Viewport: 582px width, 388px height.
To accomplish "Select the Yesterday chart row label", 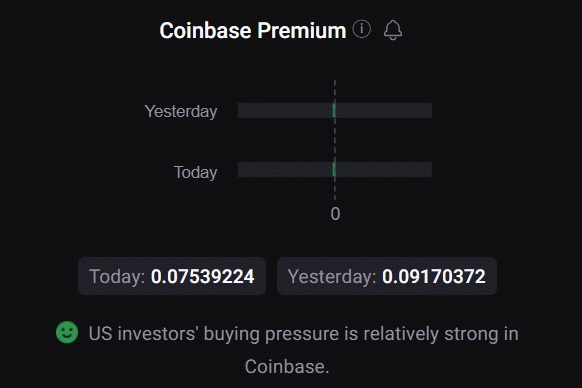I will tap(181, 111).
